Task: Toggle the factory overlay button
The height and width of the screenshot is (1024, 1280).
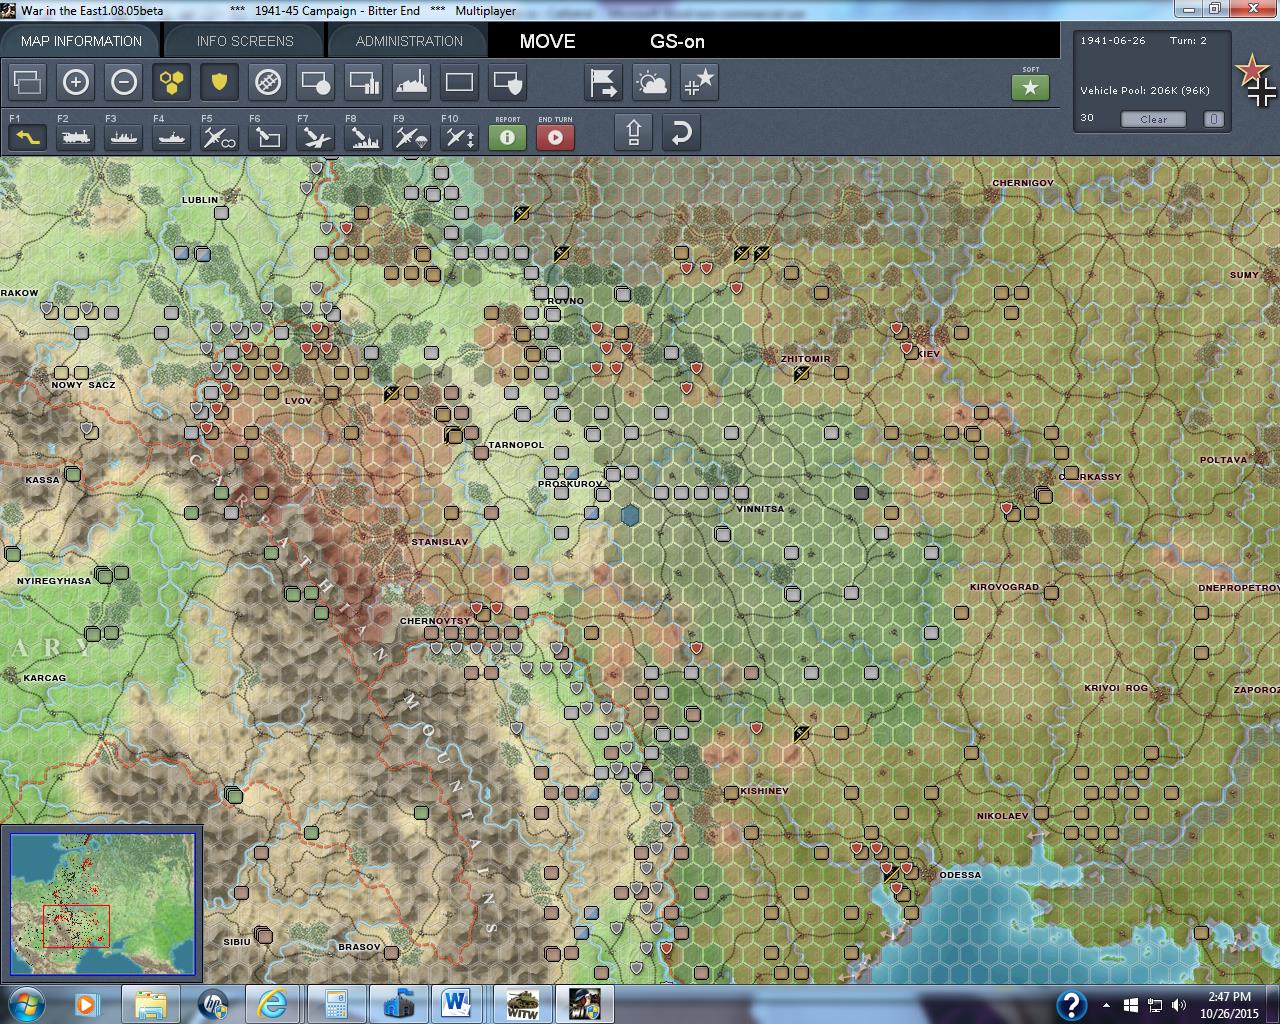Action: click(x=411, y=82)
